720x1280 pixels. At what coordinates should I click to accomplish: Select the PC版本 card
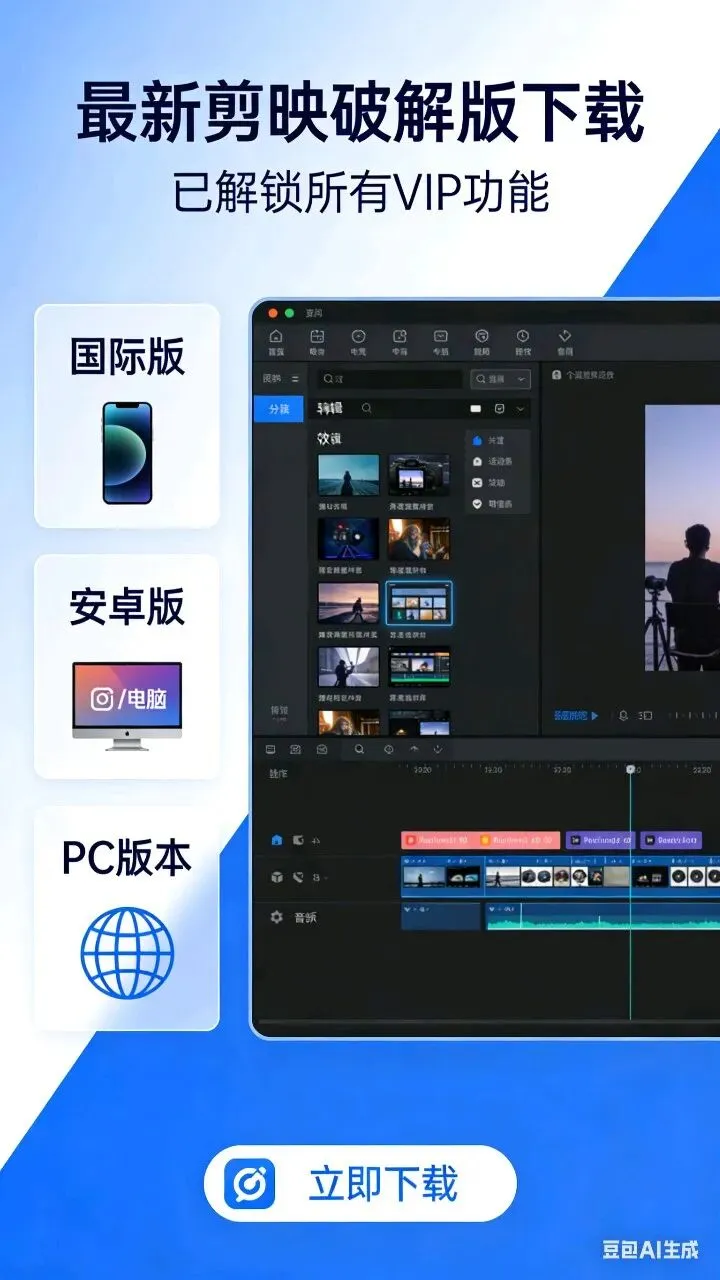coord(127,918)
